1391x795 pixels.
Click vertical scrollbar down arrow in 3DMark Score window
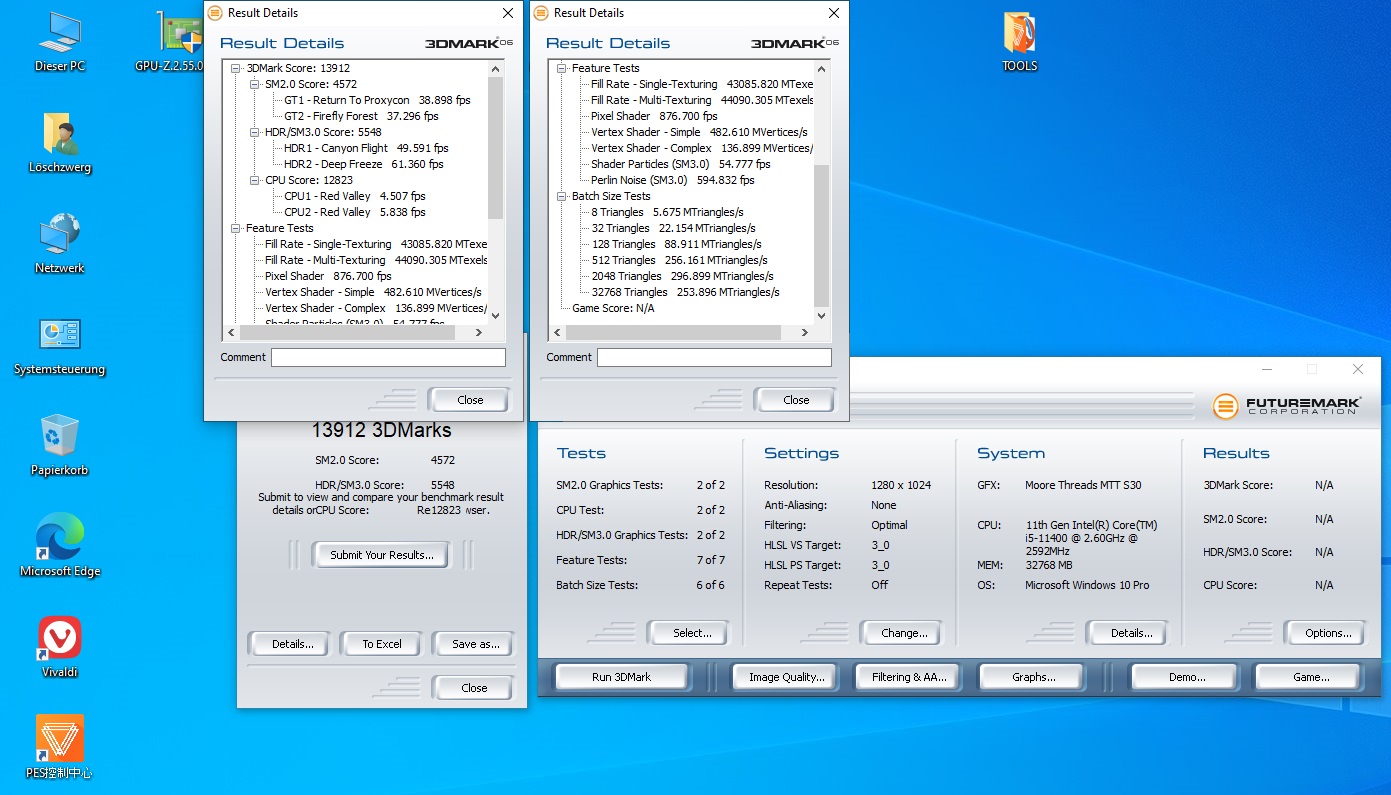click(496, 316)
